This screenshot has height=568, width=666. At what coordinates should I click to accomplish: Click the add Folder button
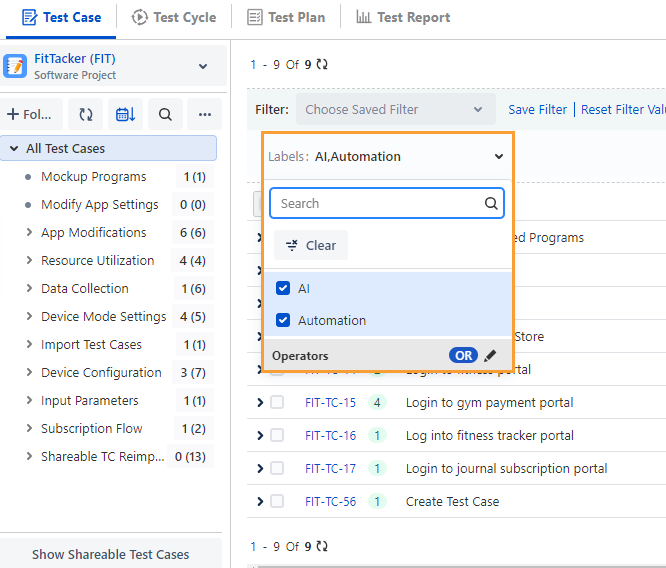coord(31,114)
